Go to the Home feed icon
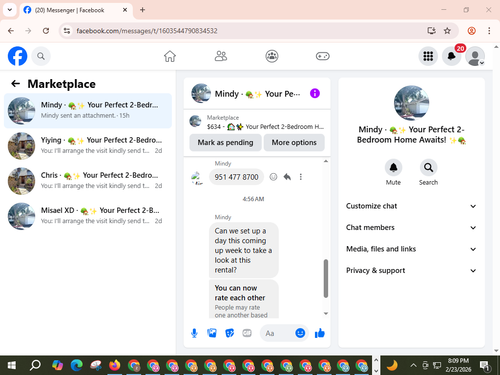The height and width of the screenshot is (375, 500). pyautogui.click(x=170, y=56)
